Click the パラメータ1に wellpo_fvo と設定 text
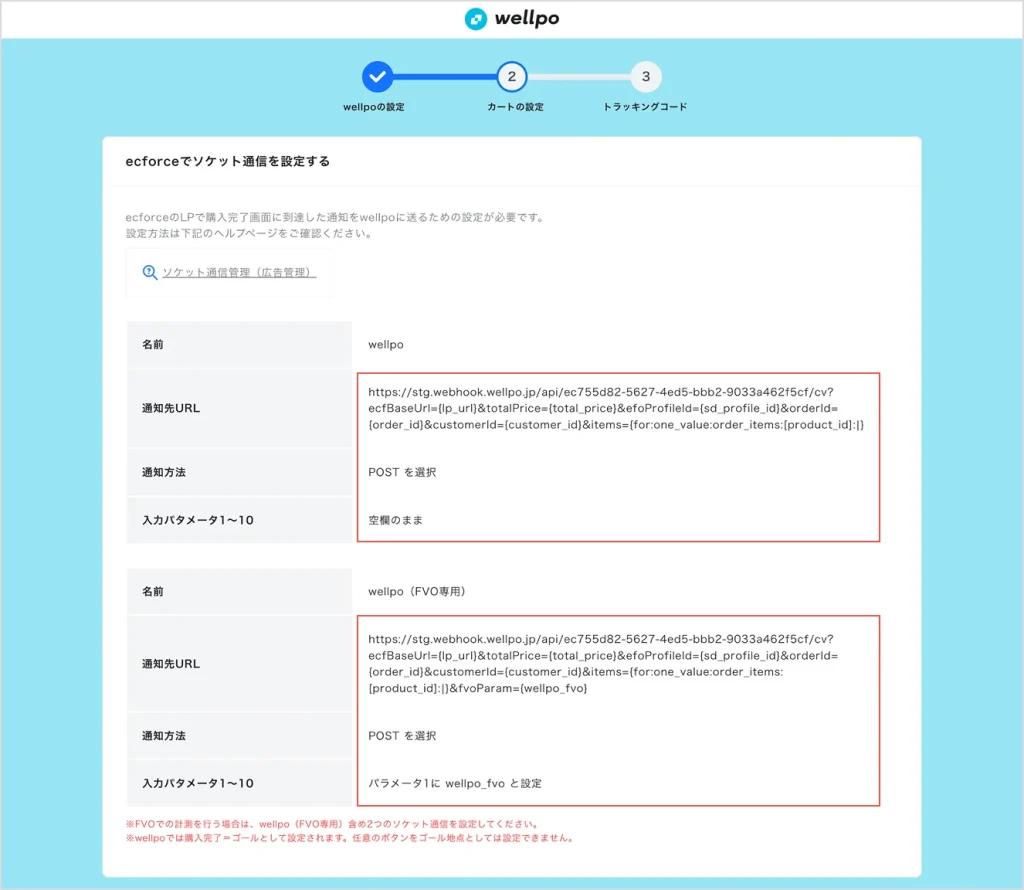Viewport: 1024px width, 890px height. click(455, 783)
